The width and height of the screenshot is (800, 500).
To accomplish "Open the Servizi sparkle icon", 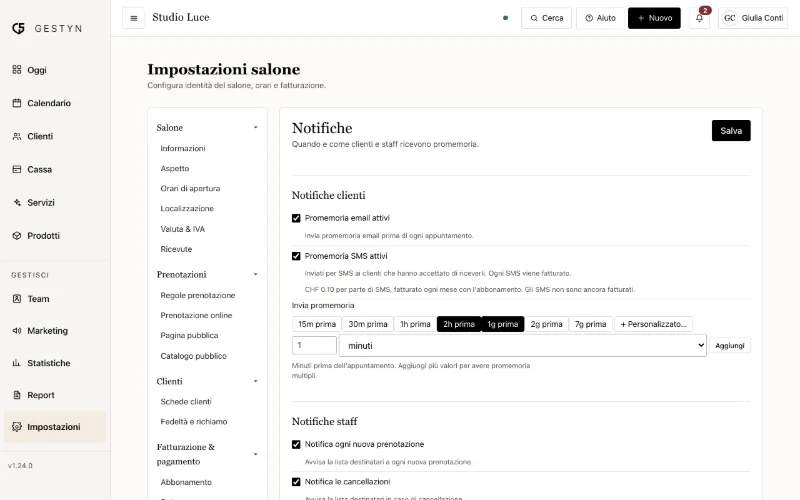I will click(x=17, y=203).
